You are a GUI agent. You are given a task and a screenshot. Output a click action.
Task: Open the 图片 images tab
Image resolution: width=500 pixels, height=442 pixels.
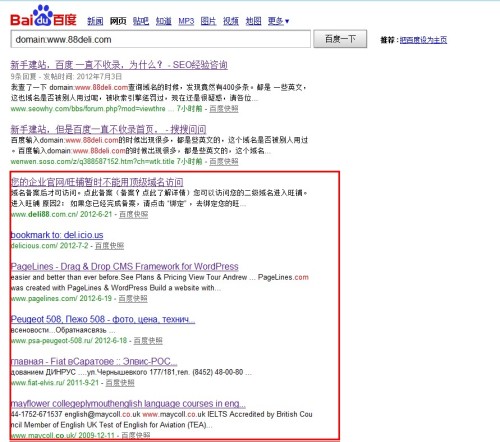(x=208, y=21)
